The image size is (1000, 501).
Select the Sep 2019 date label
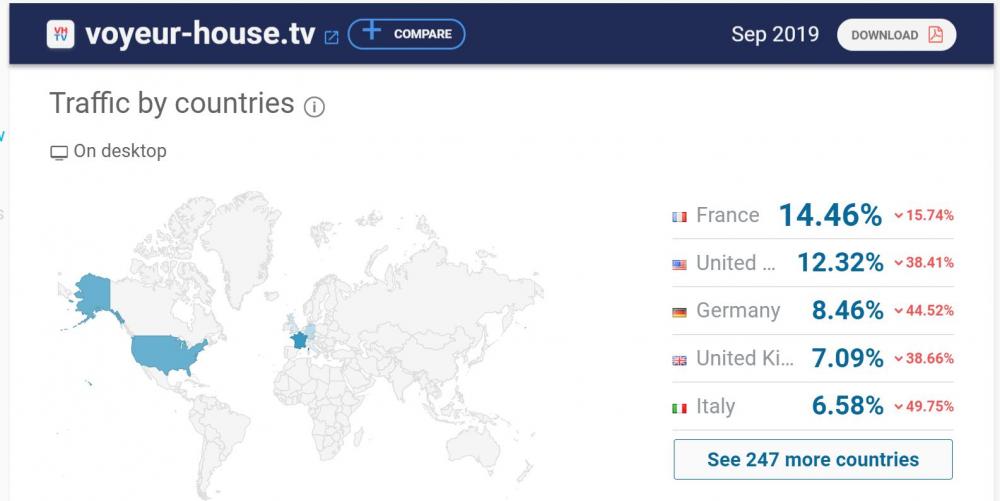tap(775, 34)
